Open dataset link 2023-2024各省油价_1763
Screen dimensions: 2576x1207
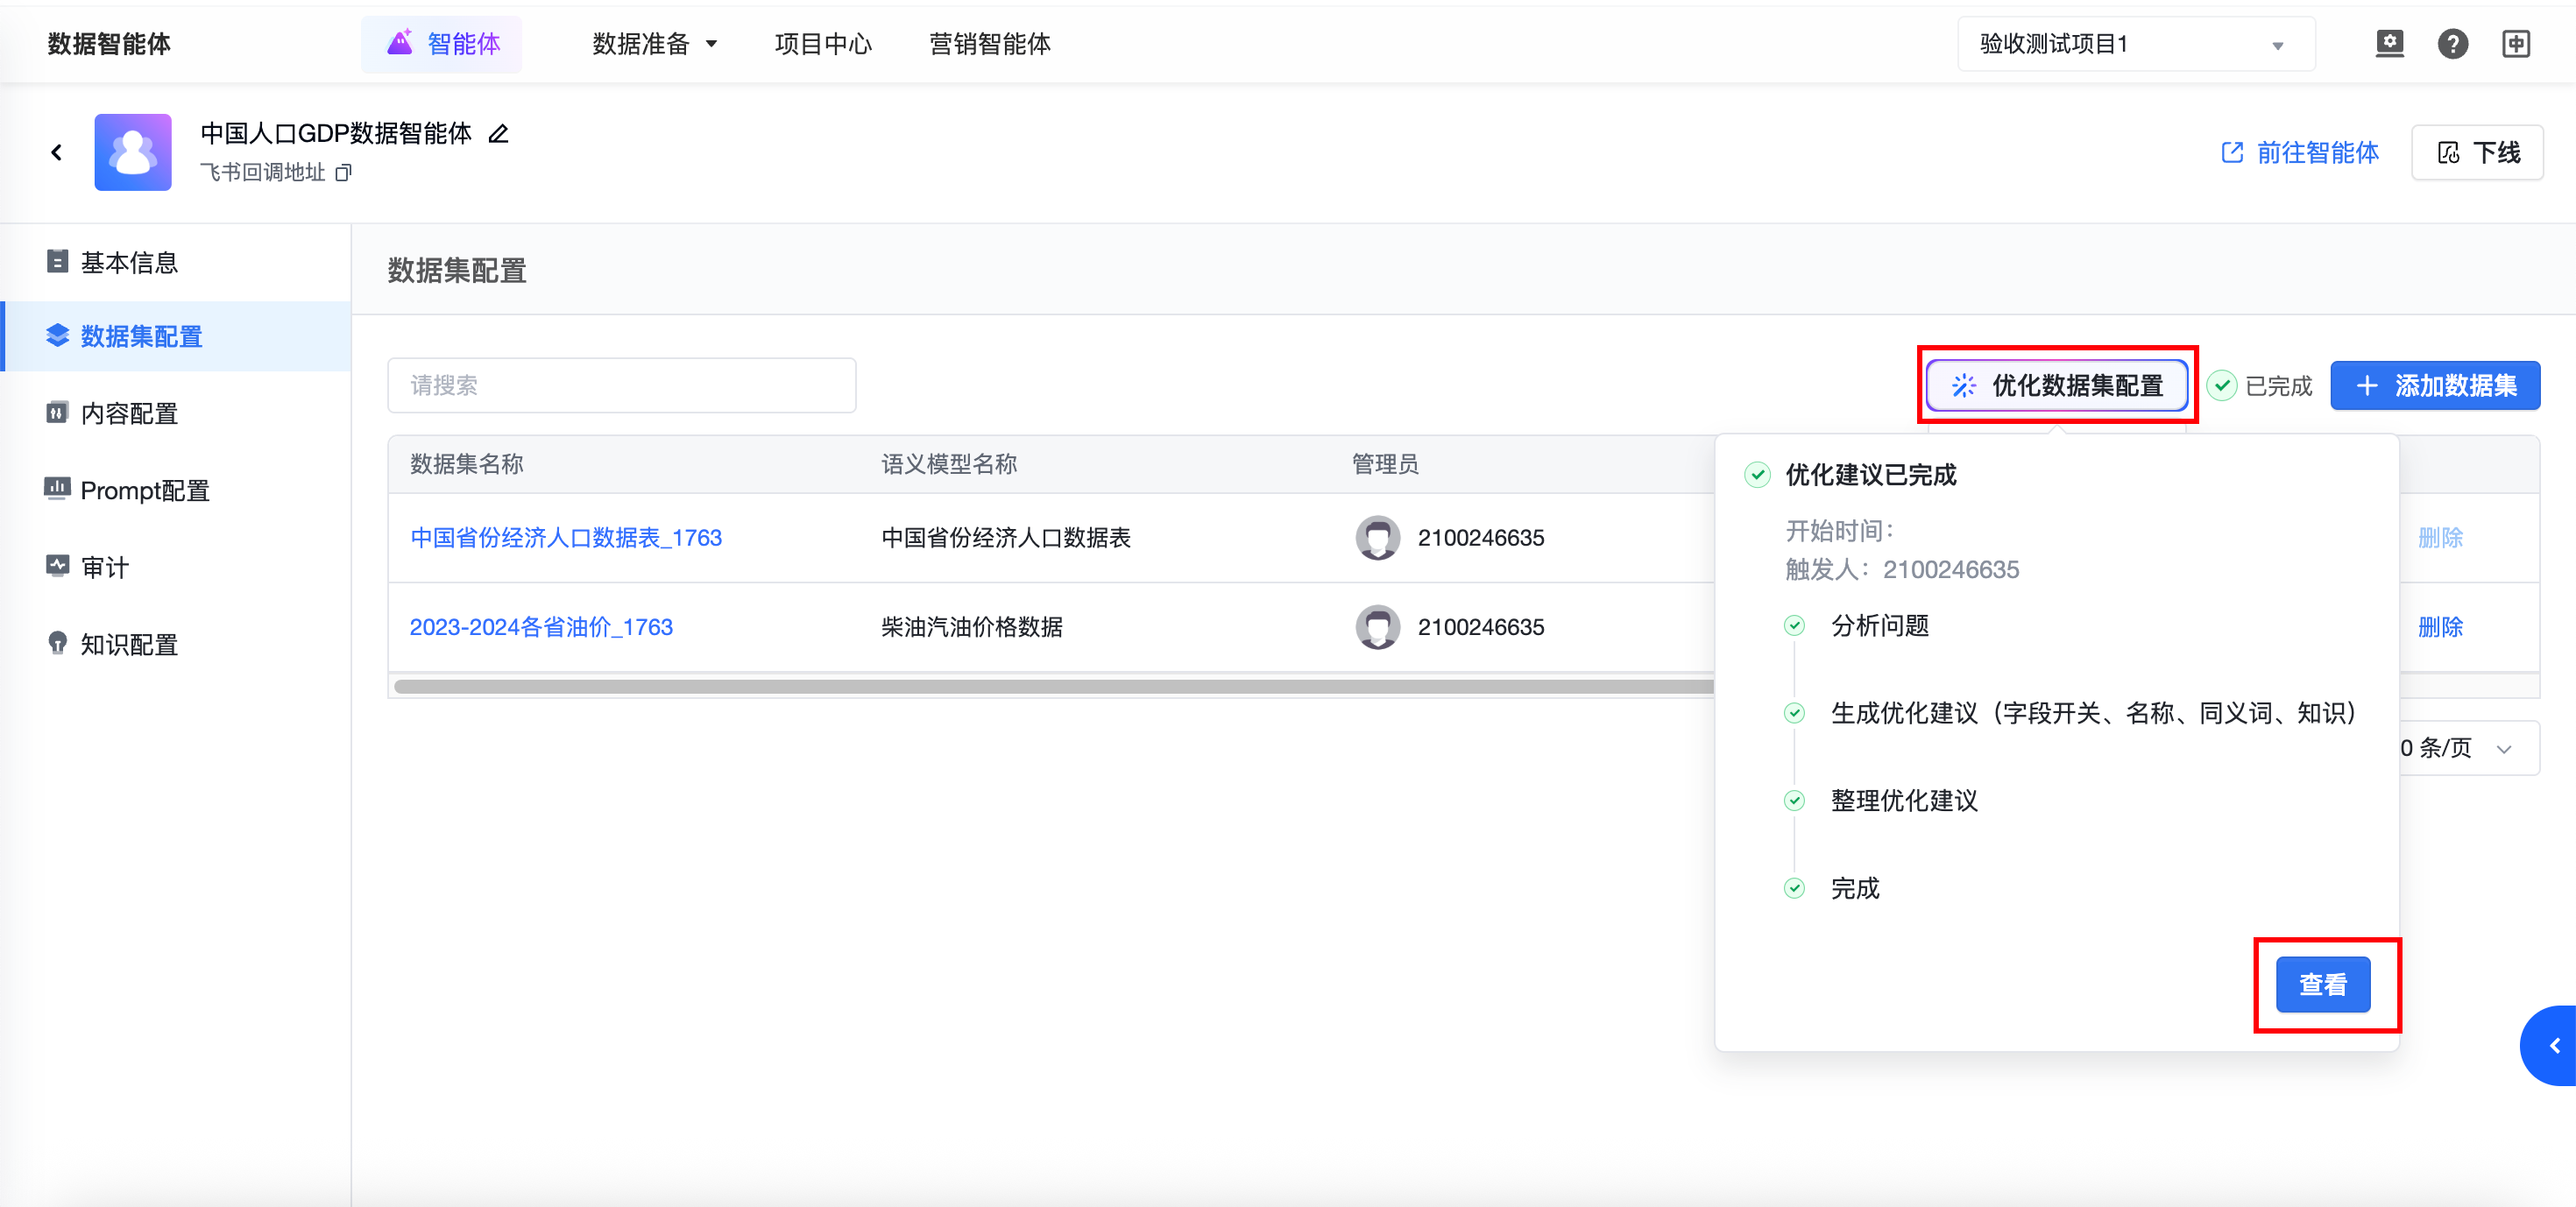[541, 627]
